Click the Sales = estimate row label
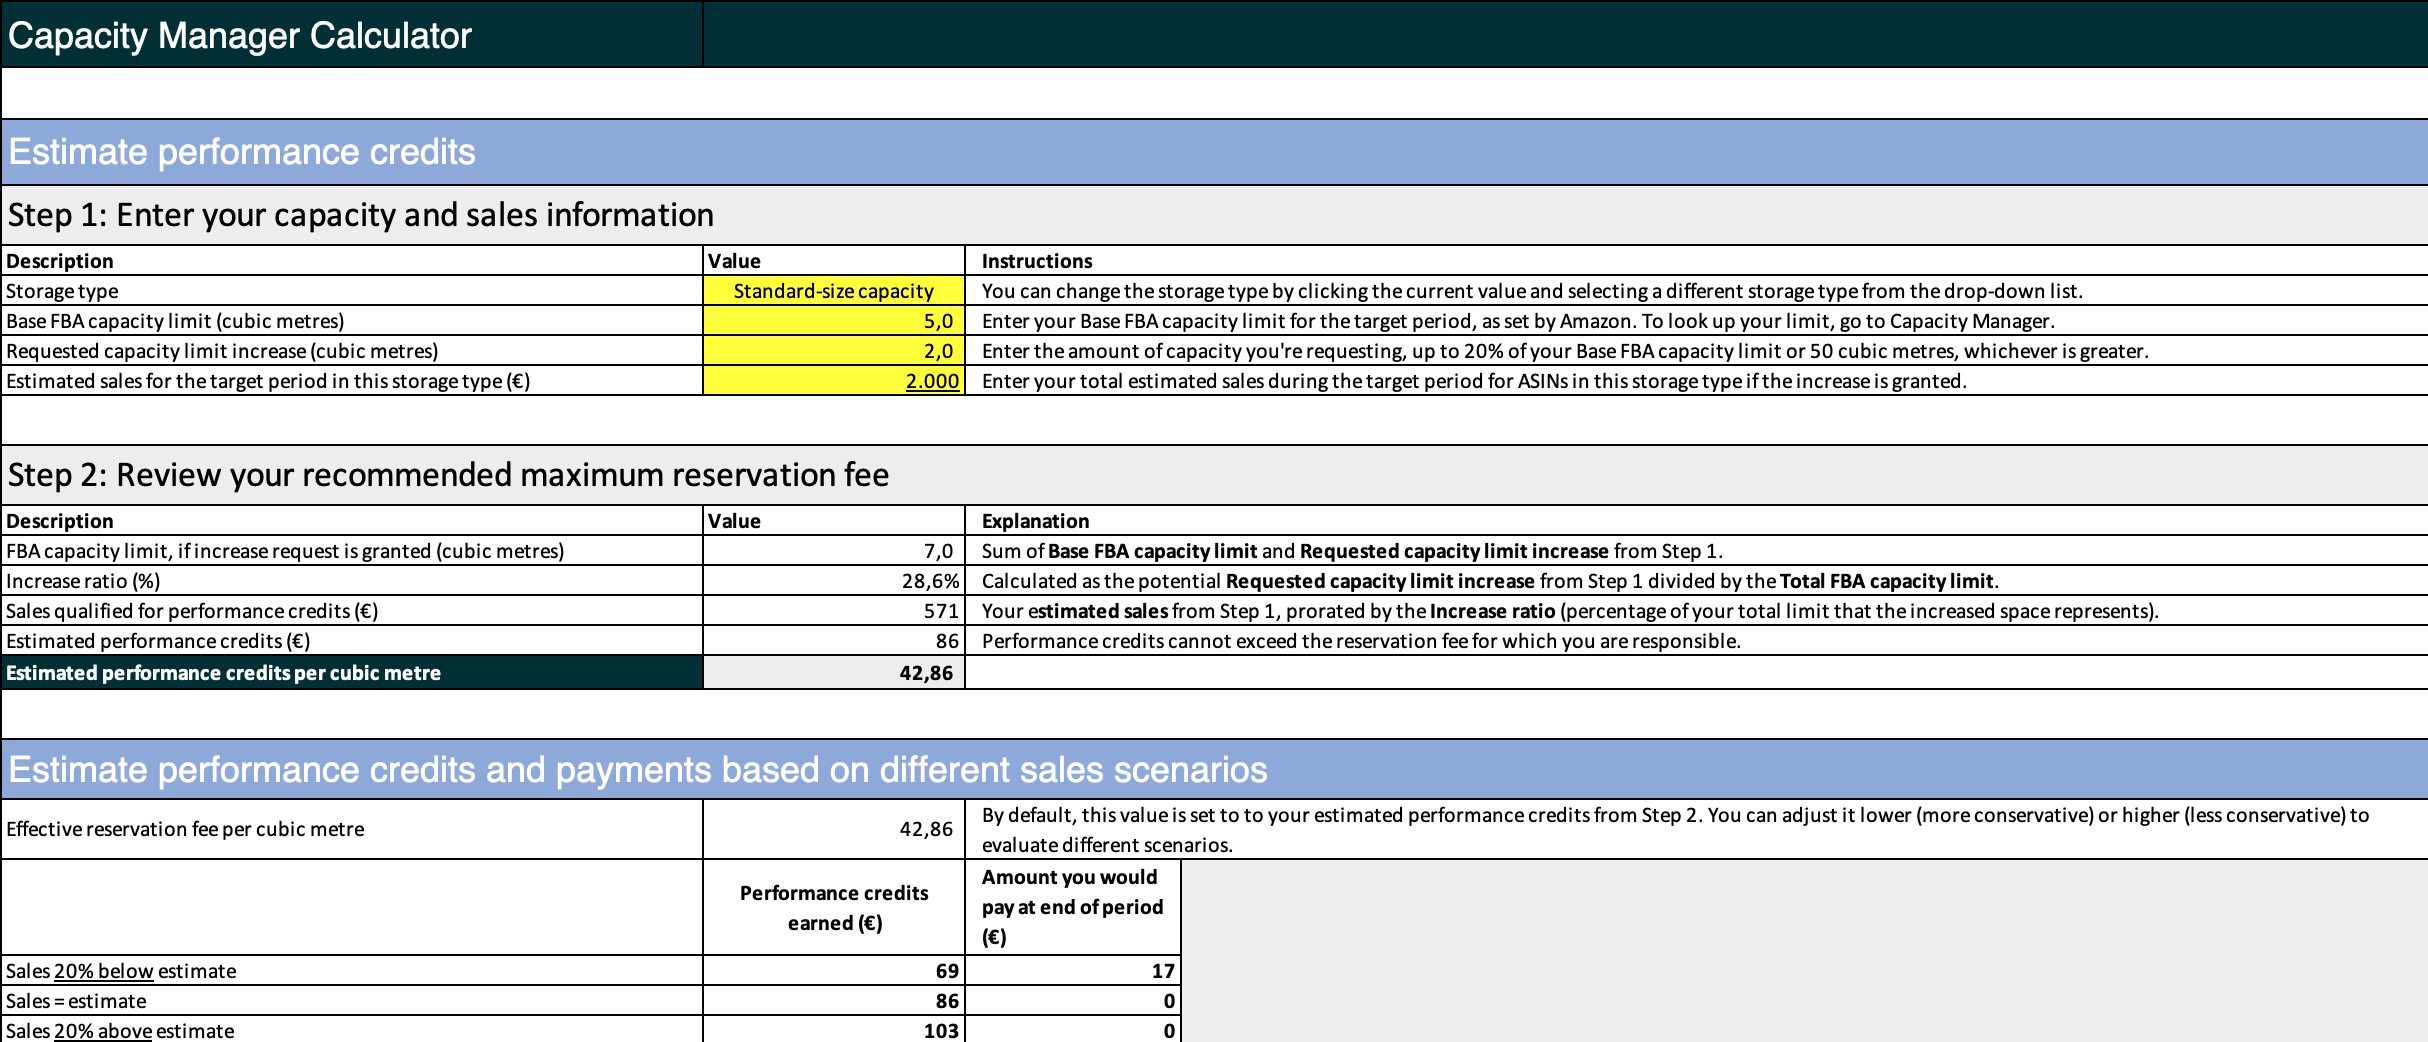 tap(76, 1001)
